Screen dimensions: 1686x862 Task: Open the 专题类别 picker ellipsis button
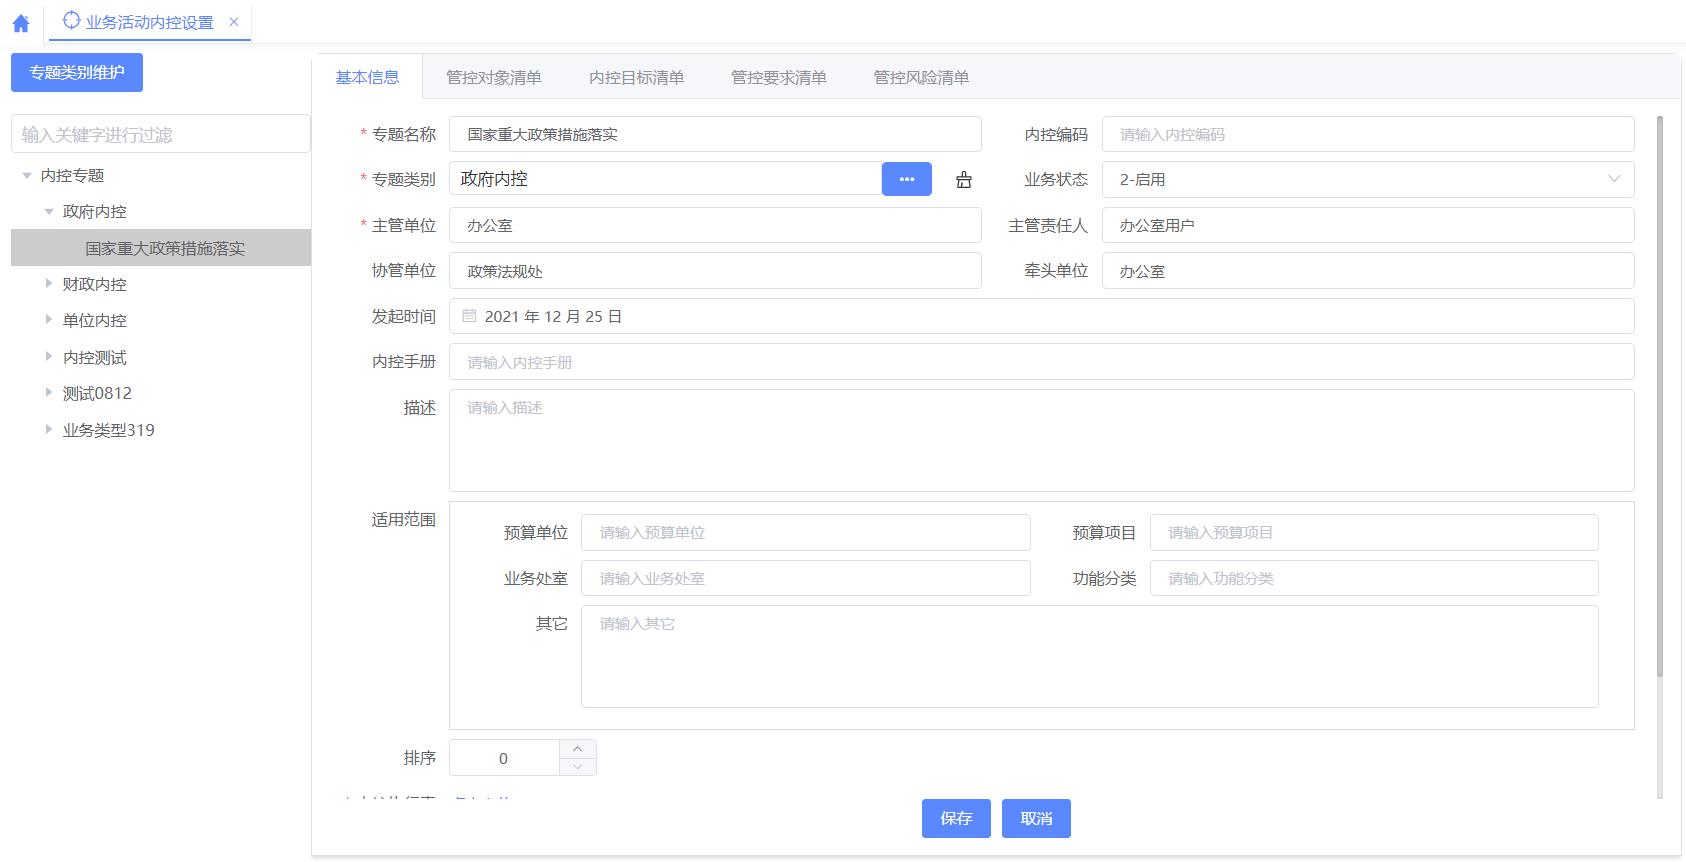pyautogui.click(x=907, y=179)
